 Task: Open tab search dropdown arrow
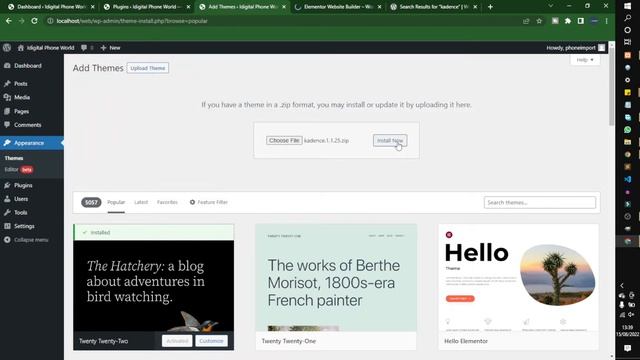(551, 6)
